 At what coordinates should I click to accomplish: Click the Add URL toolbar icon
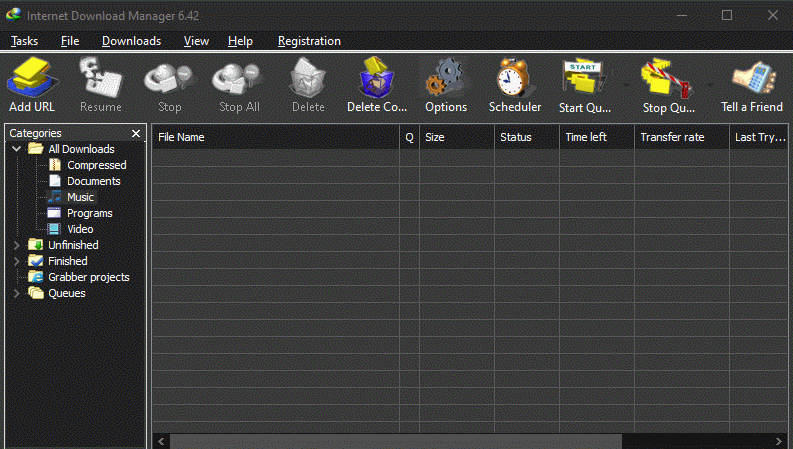tap(32, 77)
